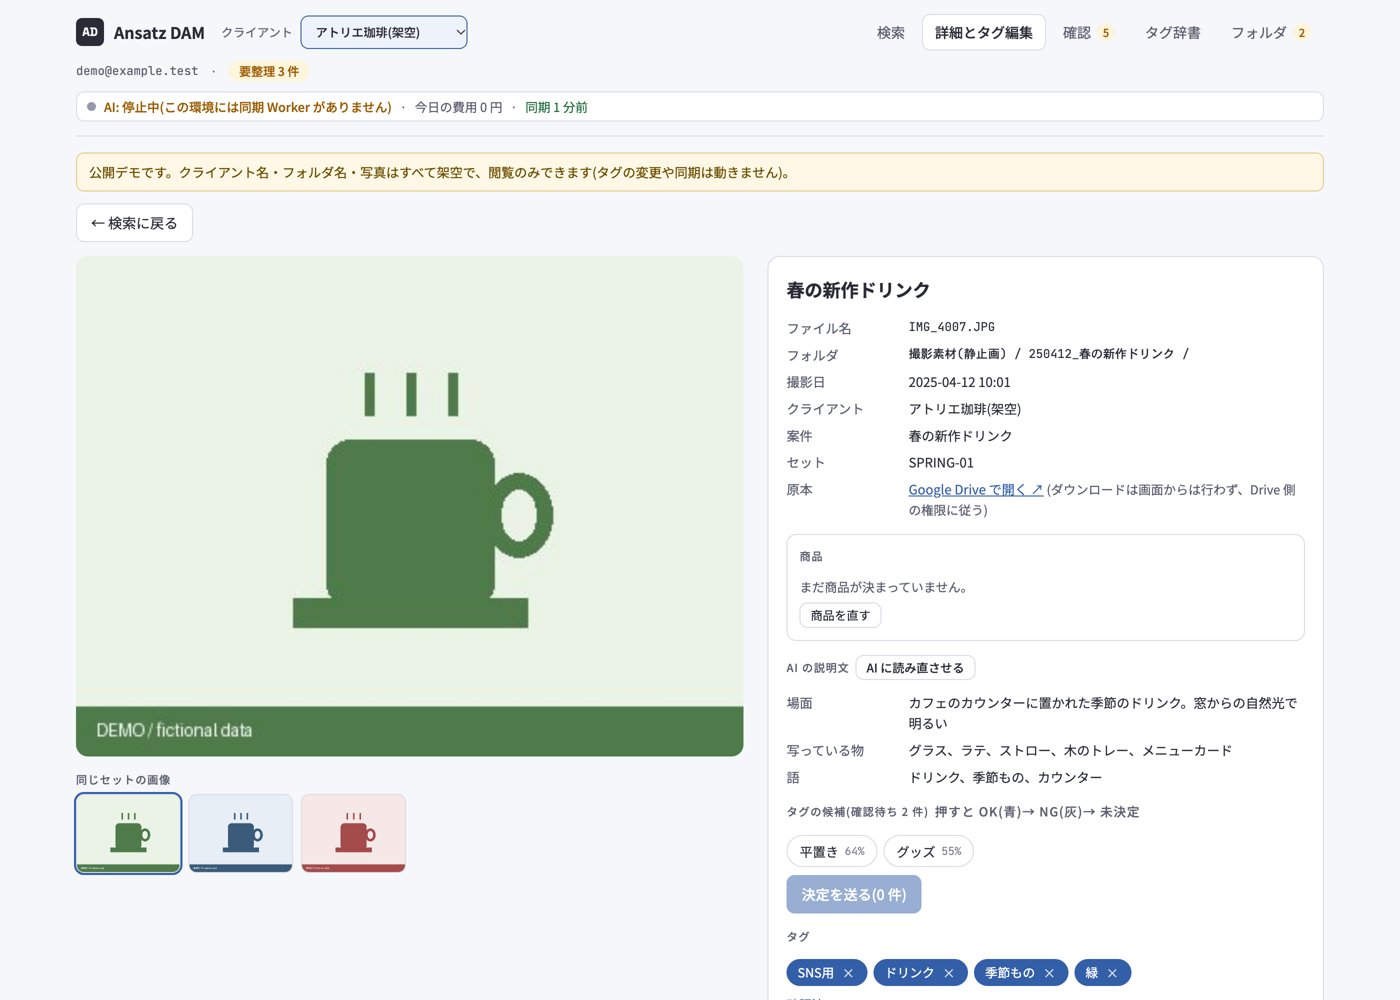Image resolution: width=1400 pixels, height=1000 pixels.
Task: Click the AI: 停止中 status text
Action: pos(247,107)
